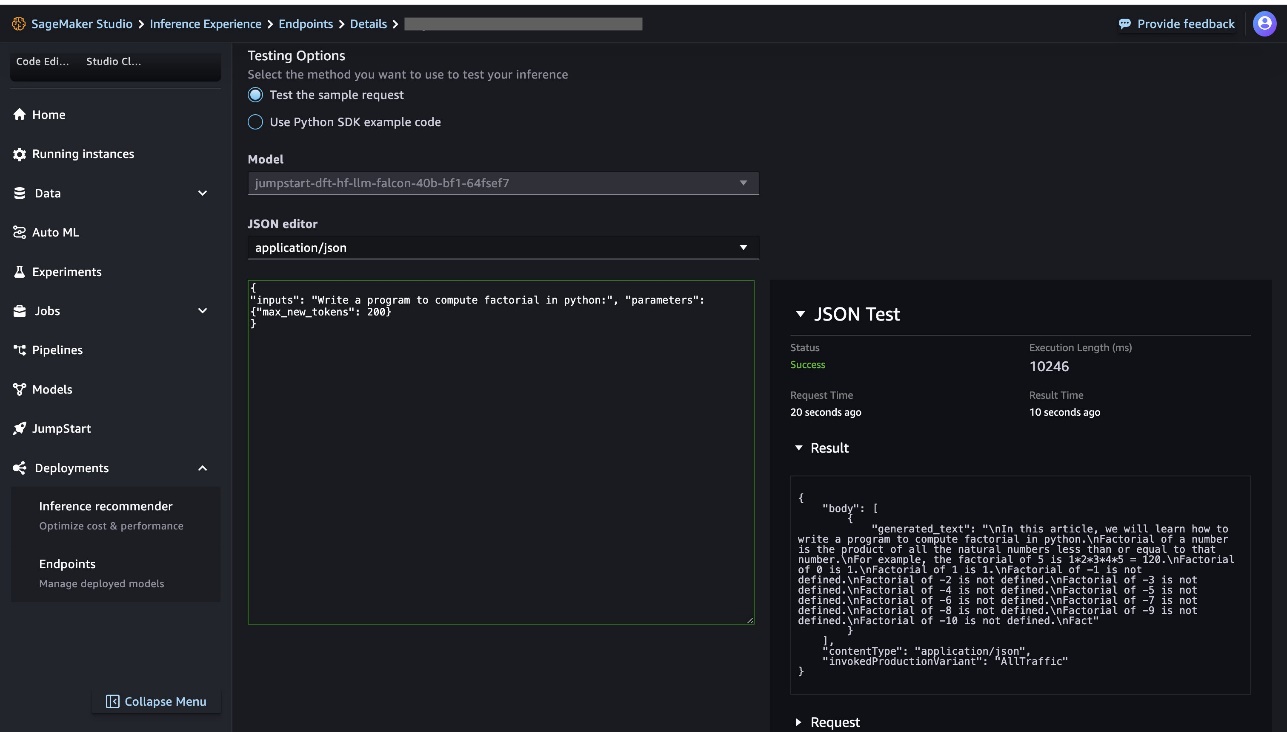The height and width of the screenshot is (732, 1287).
Task: Collapse the Deployments section chevron
Action: tap(202, 468)
